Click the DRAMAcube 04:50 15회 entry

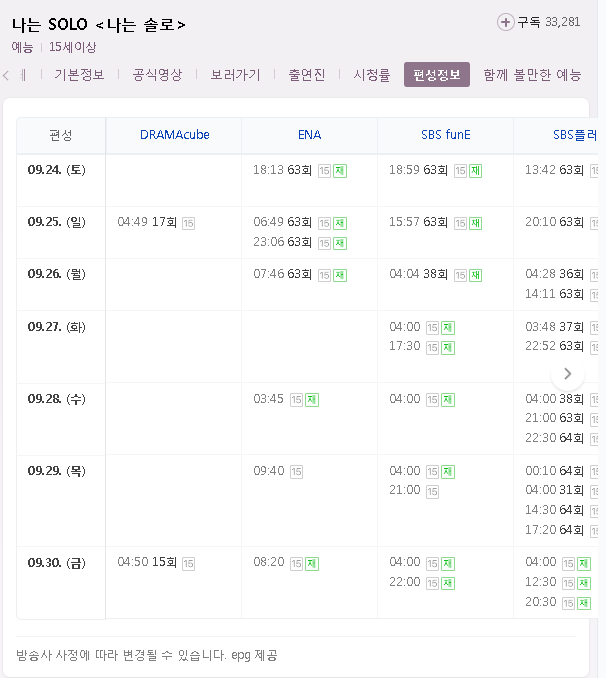pyautogui.click(x=147, y=562)
